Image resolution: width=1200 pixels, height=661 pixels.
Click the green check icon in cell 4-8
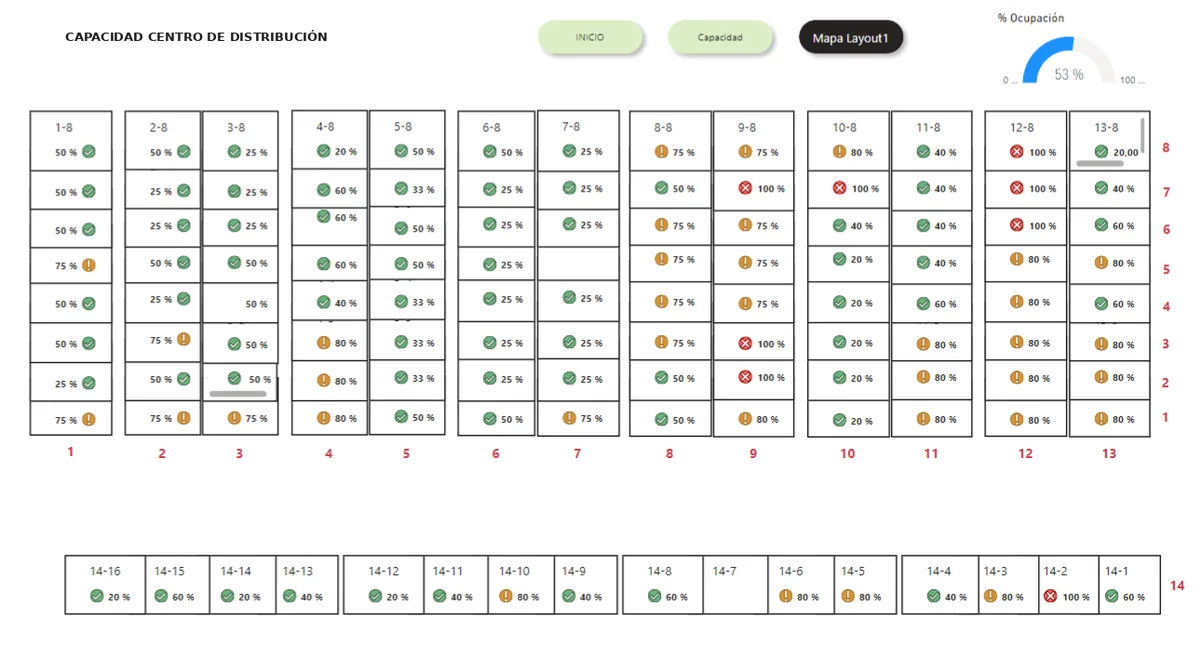(x=323, y=151)
